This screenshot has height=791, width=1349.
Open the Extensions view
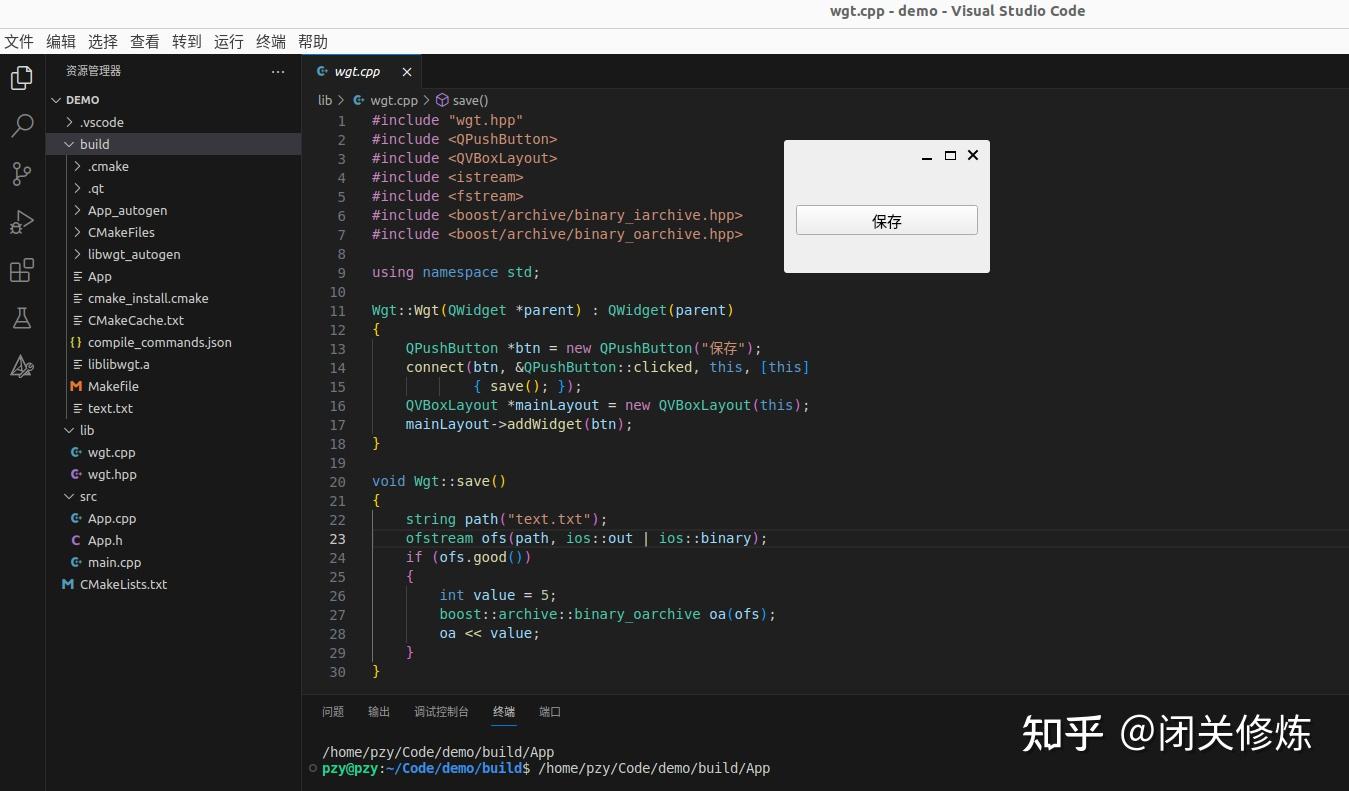point(21,270)
